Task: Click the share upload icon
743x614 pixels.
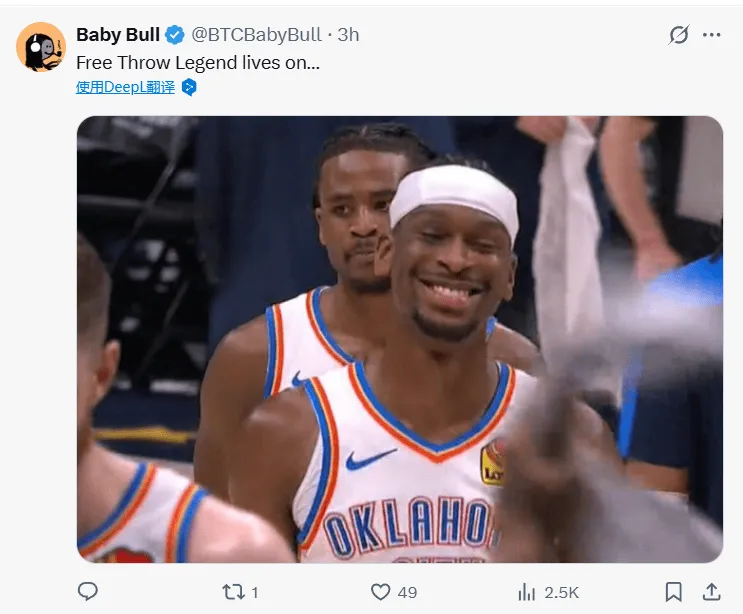Action: (712, 592)
